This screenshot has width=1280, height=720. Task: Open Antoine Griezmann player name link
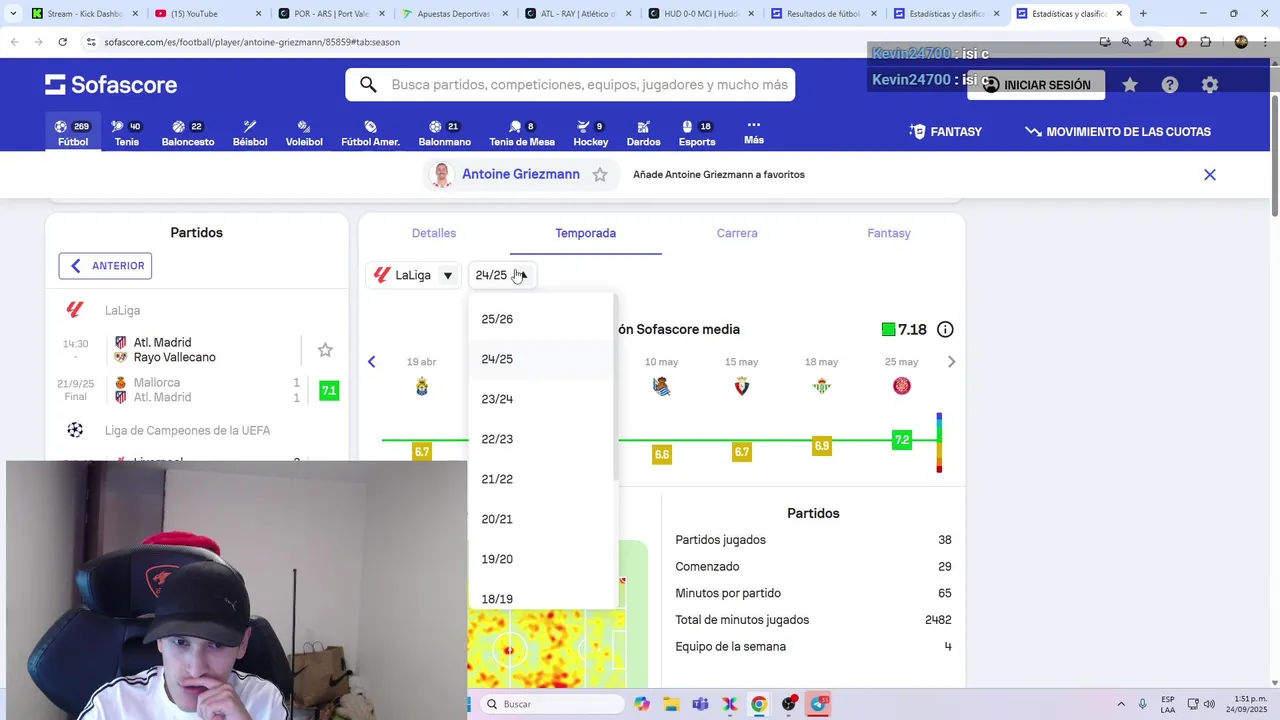(521, 174)
